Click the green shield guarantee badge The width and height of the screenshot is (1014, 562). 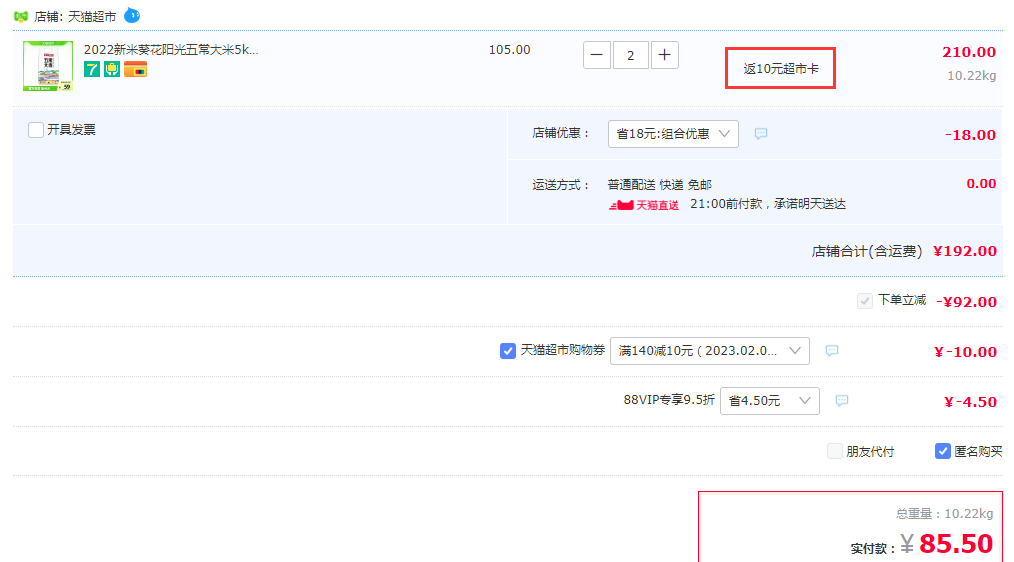click(112, 69)
